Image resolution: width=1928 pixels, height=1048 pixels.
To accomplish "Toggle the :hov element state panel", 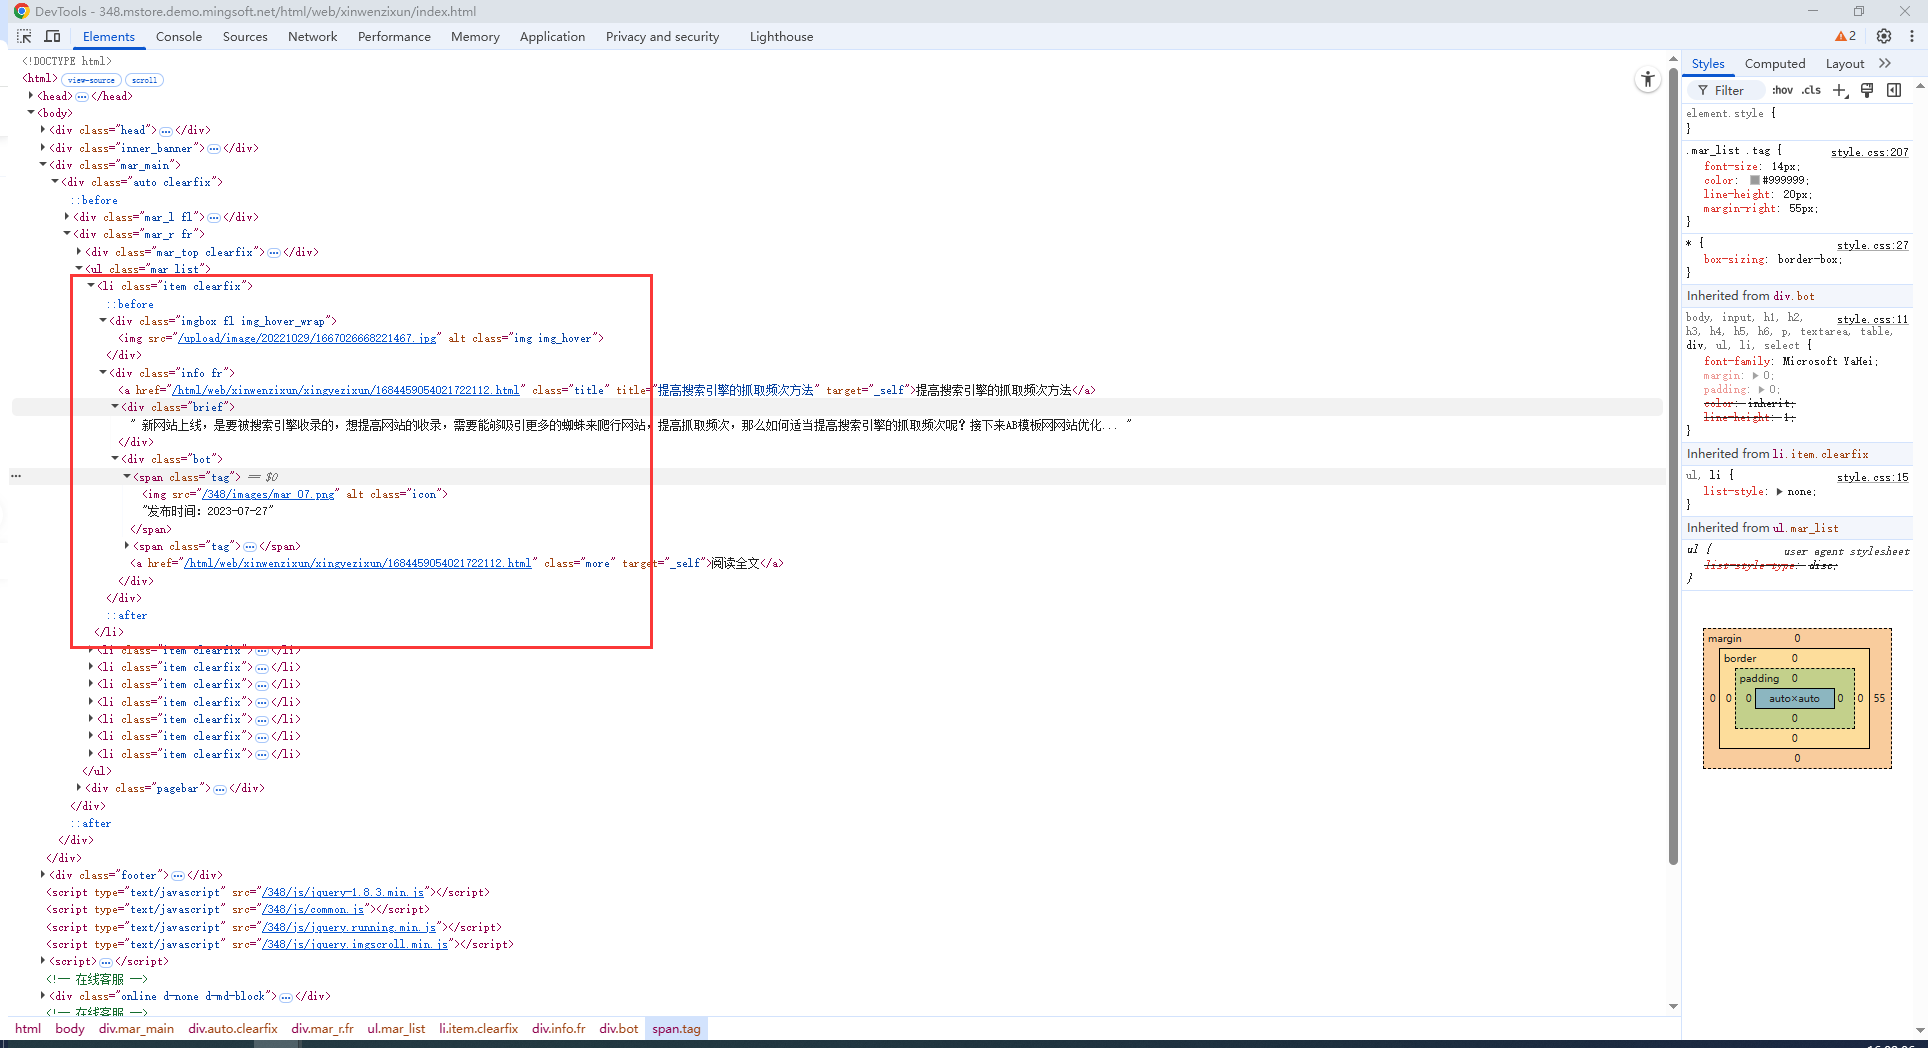I will click(x=1782, y=90).
